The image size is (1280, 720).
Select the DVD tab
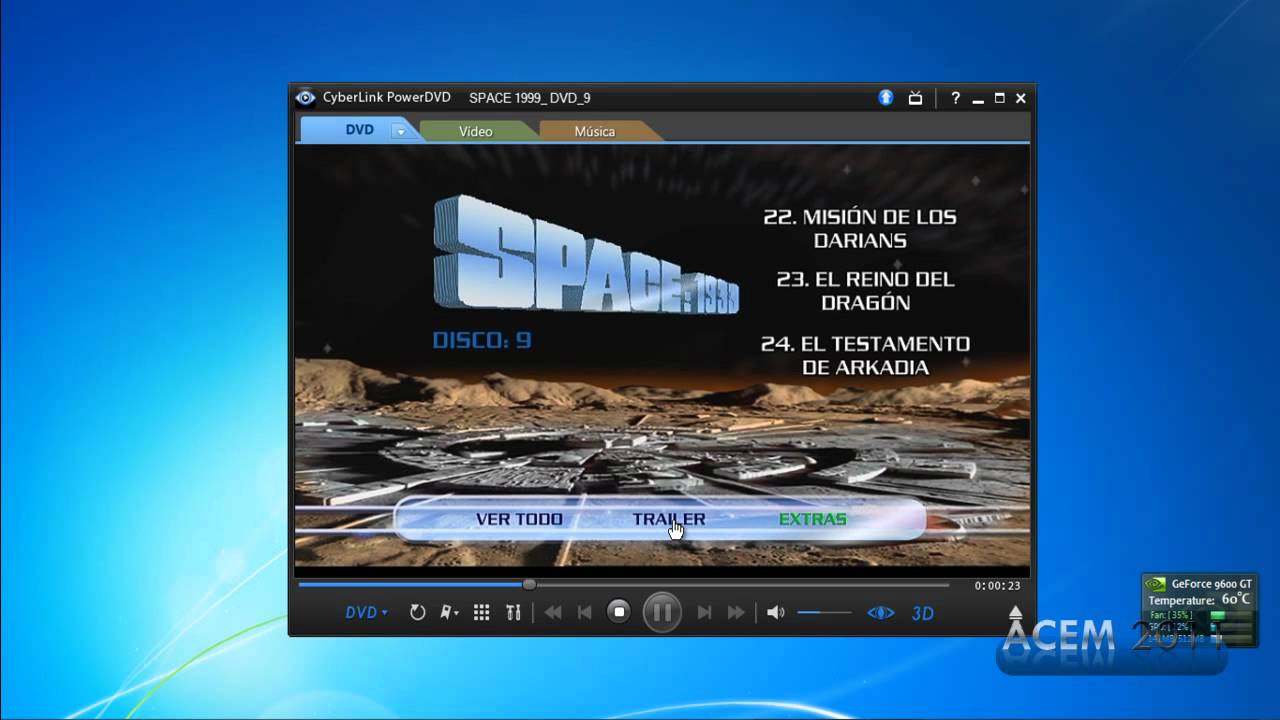click(x=359, y=130)
